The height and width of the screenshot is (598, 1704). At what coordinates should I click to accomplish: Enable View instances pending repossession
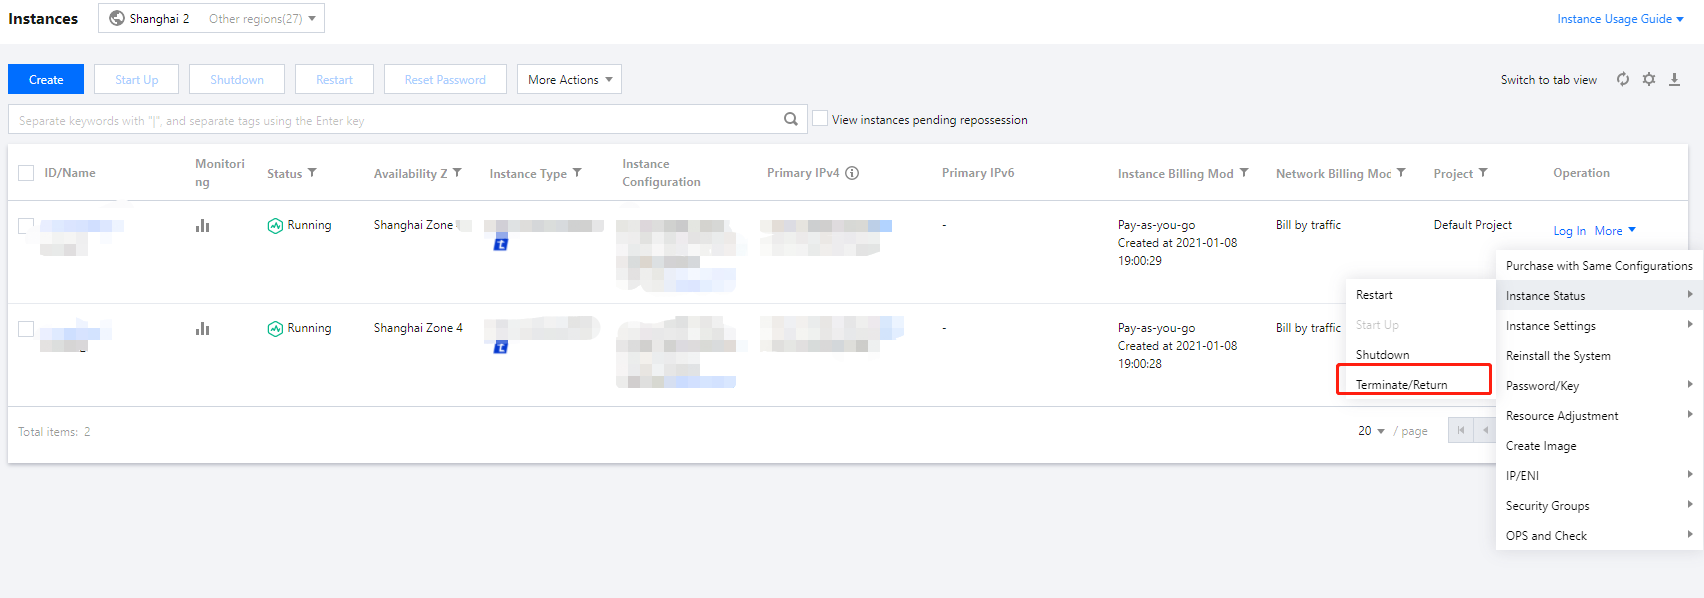(820, 119)
